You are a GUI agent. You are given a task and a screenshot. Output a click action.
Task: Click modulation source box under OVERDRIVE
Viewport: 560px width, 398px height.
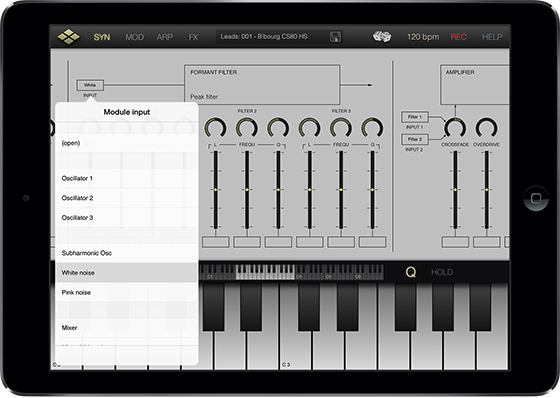point(487,242)
